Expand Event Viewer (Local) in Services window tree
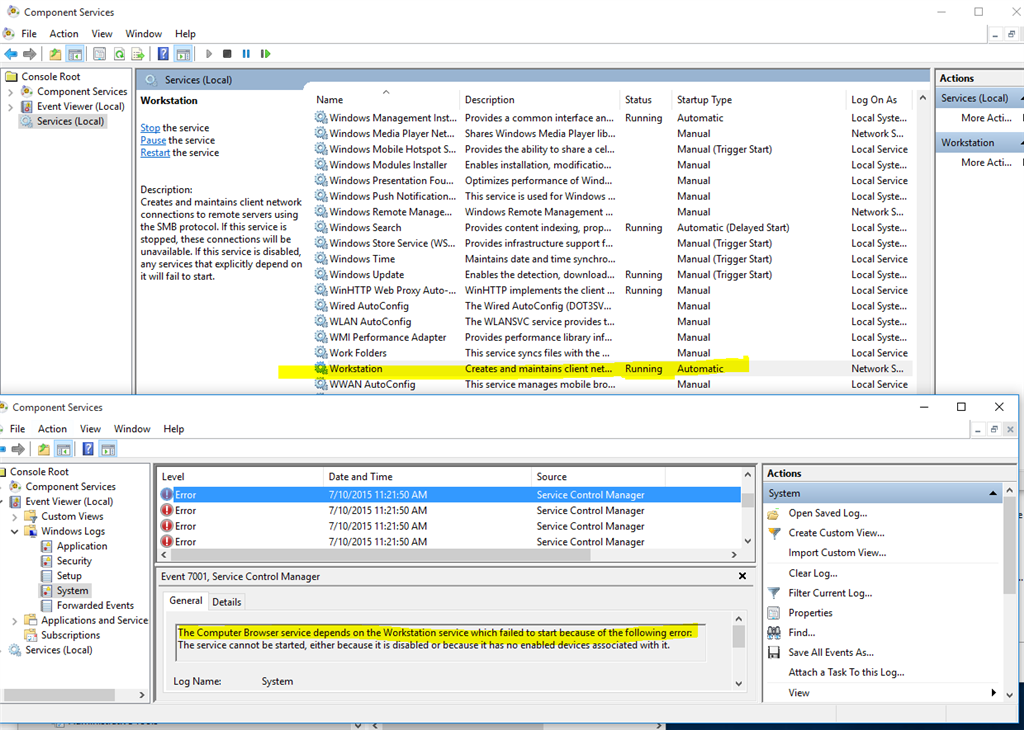Image resolution: width=1024 pixels, height=730 pixels. coord(10,107)
